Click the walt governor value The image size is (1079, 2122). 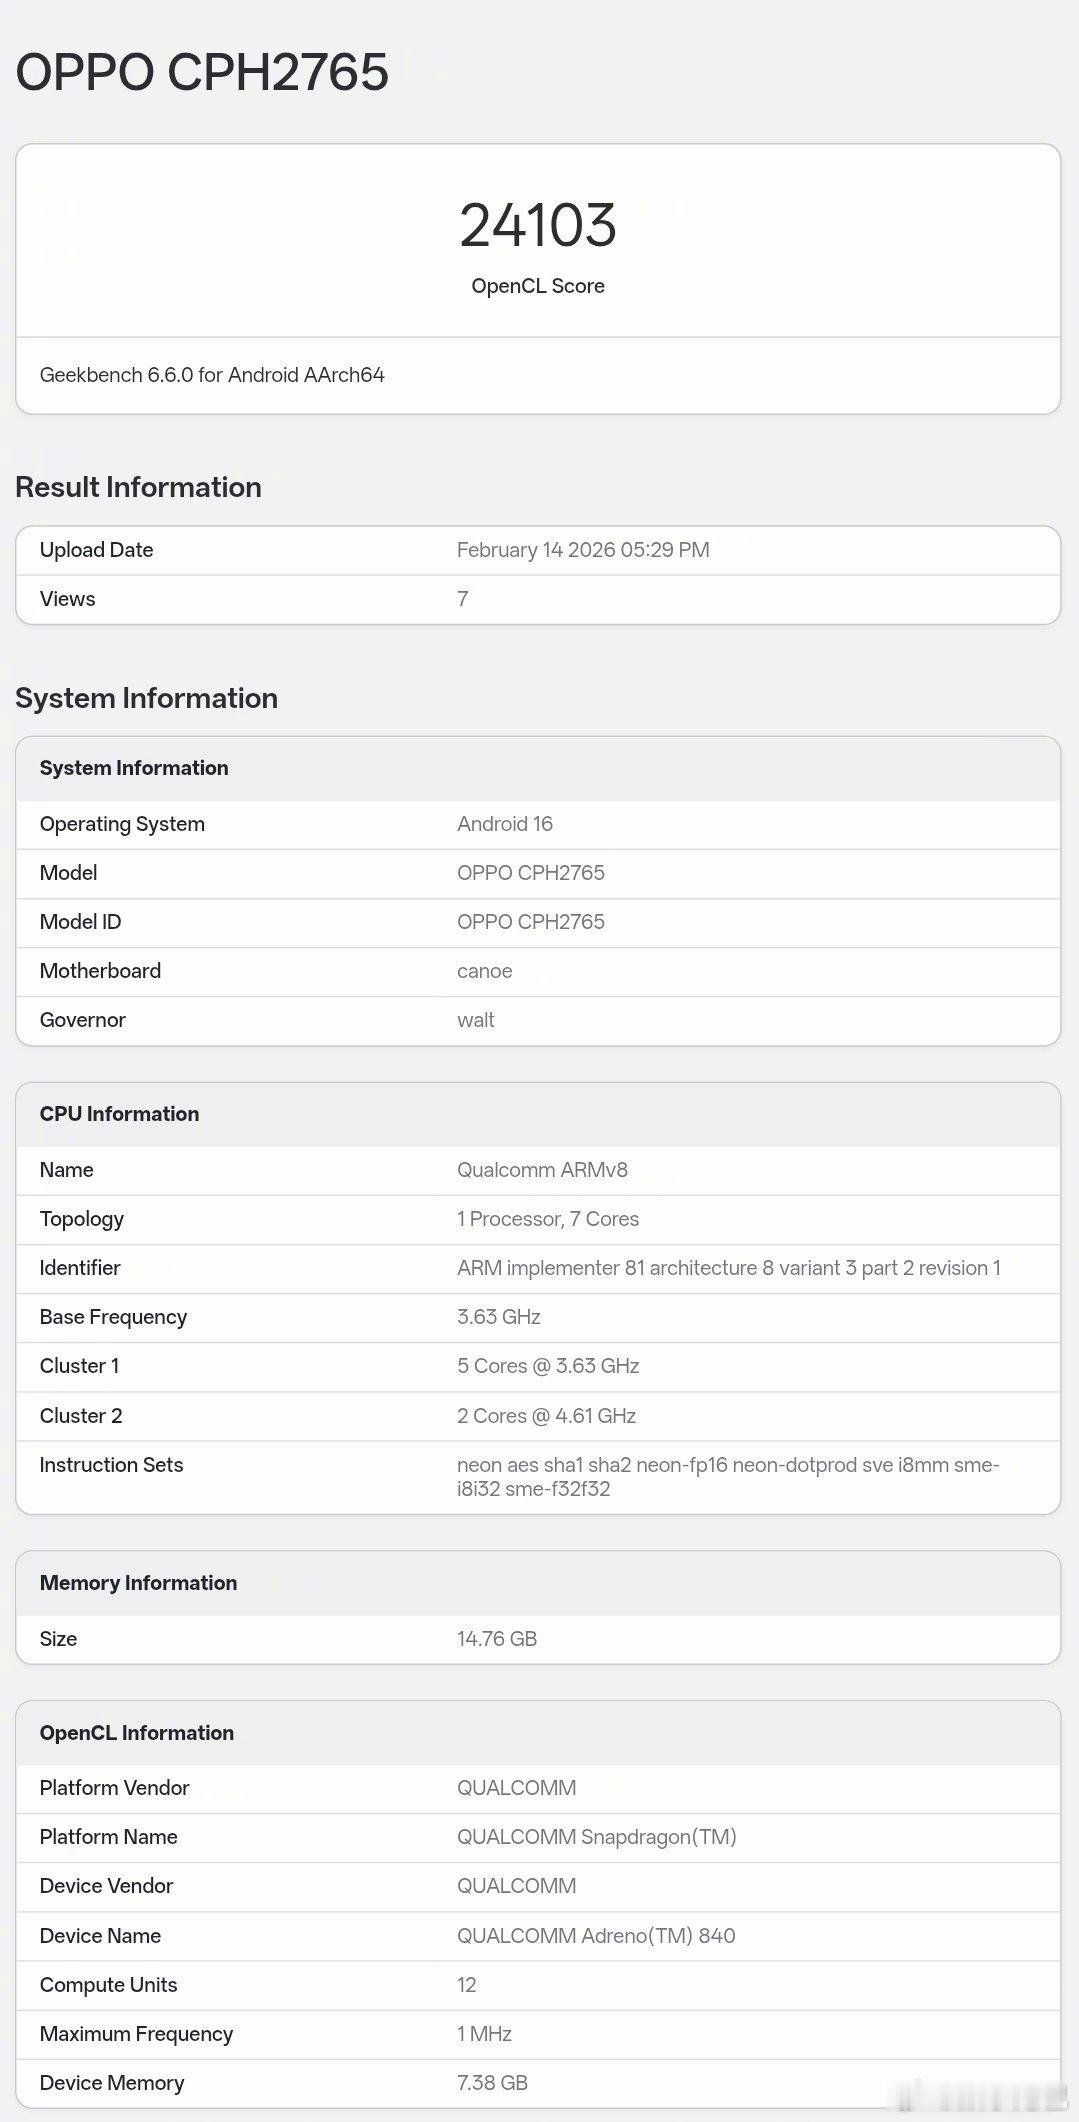[x=476, y=1020]
